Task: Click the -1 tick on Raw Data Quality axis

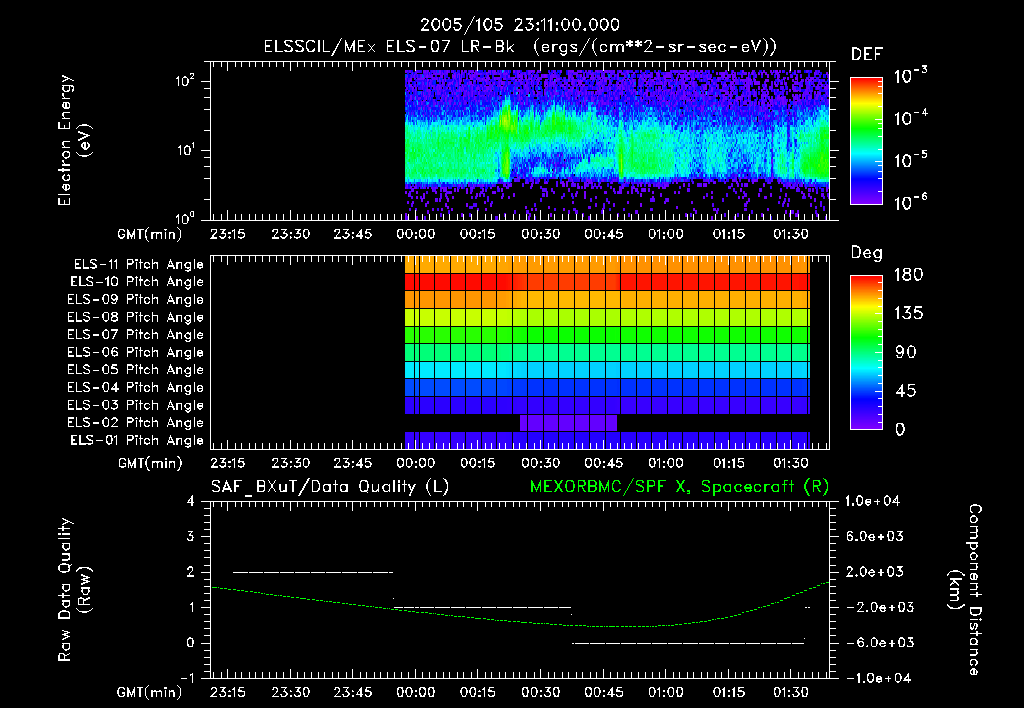Action: click(187, 678)
